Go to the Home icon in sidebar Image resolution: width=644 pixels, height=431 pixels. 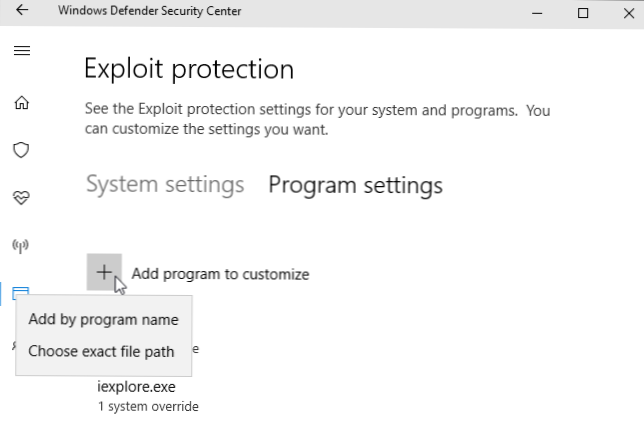click(22, 102)
